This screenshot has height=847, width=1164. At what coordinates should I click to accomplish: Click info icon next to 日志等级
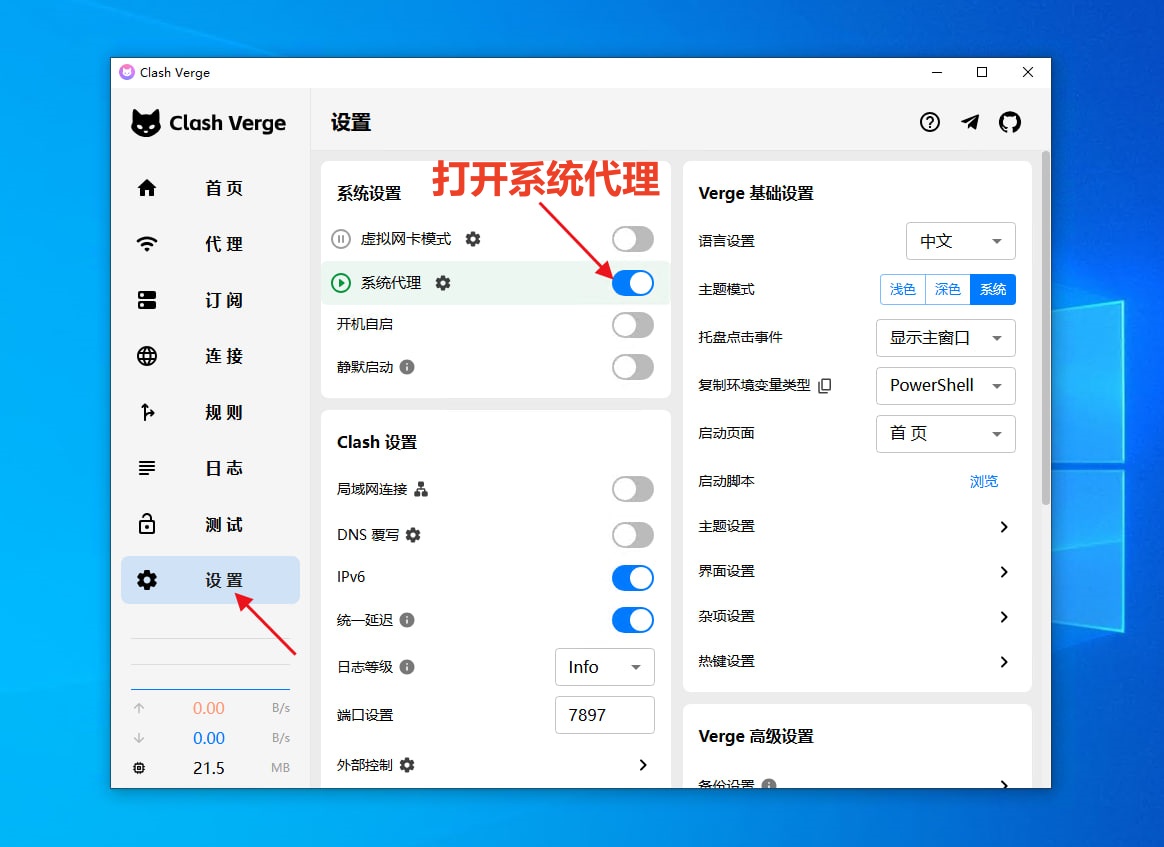tap(407, 667)
